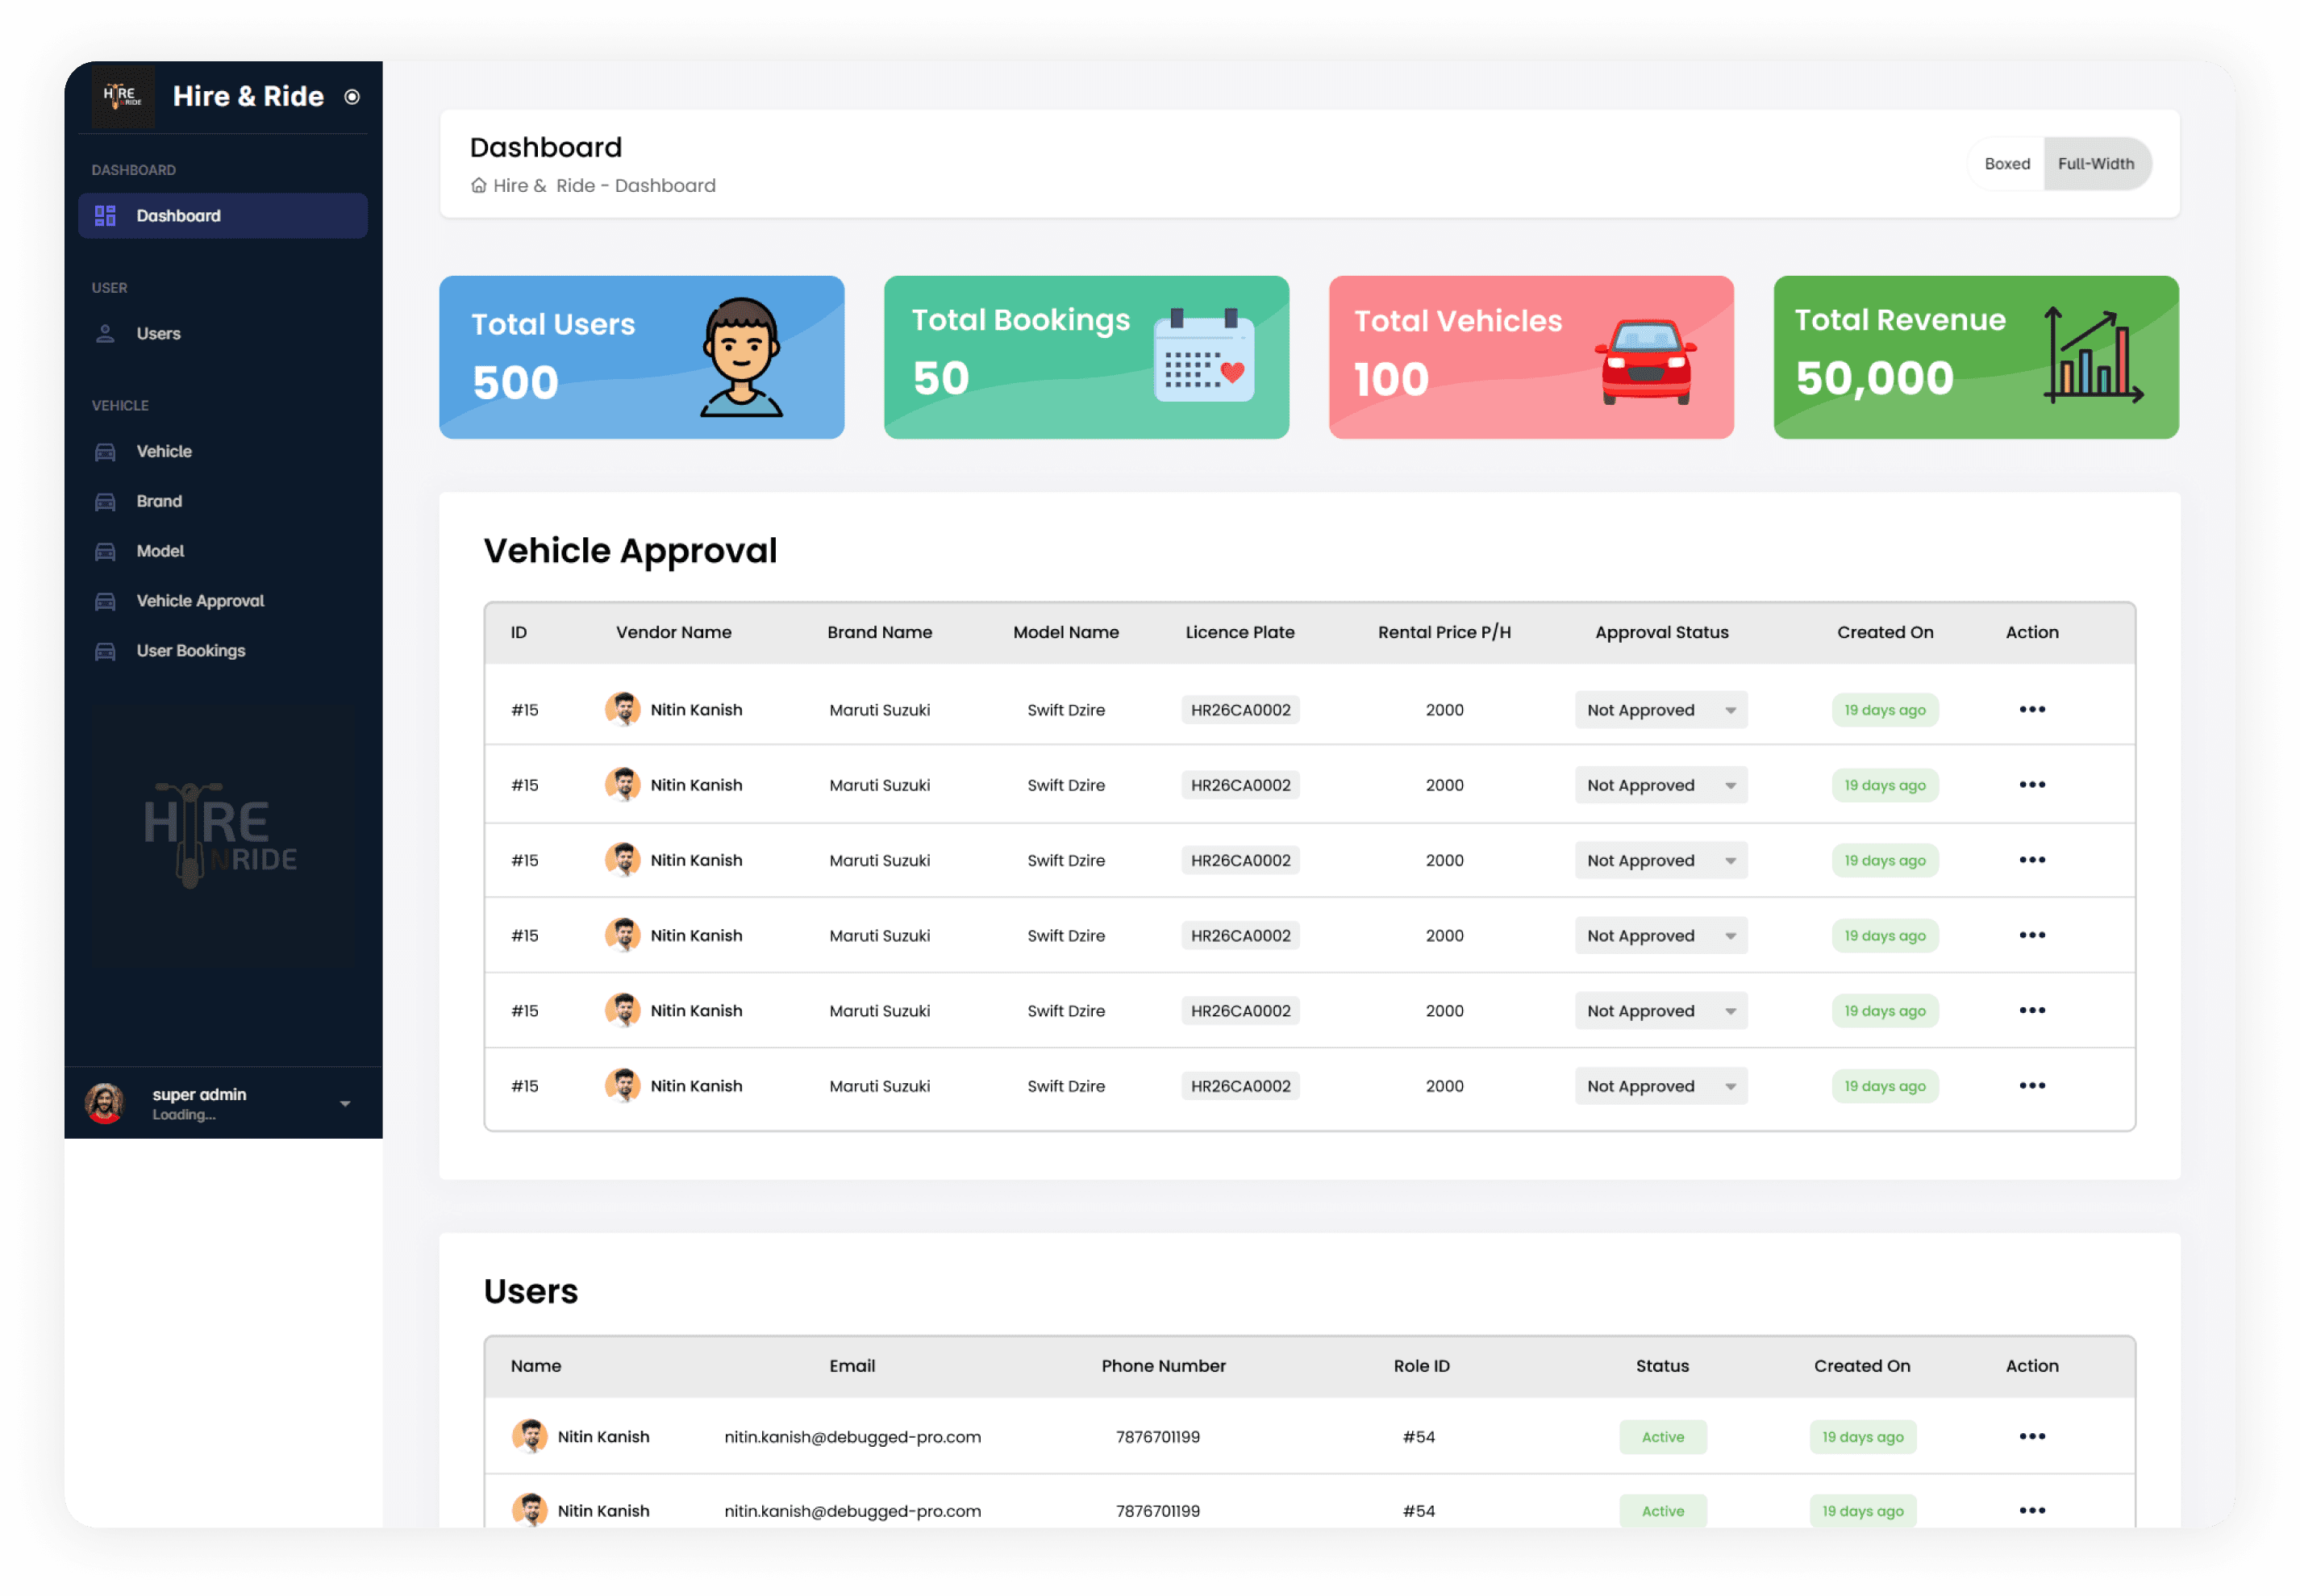
Task: Open last vehicle row Not Approved dropdown
Action: click(1660, 1086)
